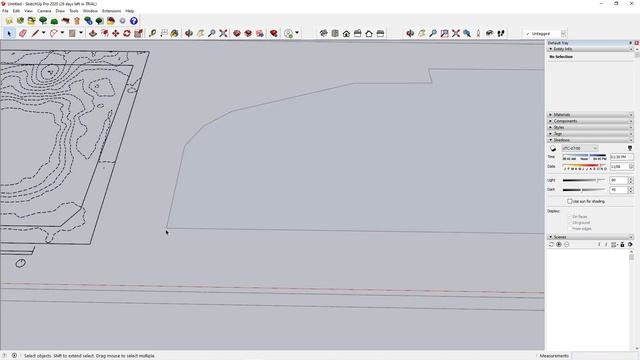Viewport: 640px width, 360px height.
Task: Switch to Front view house icon
Action: [347, 33]
